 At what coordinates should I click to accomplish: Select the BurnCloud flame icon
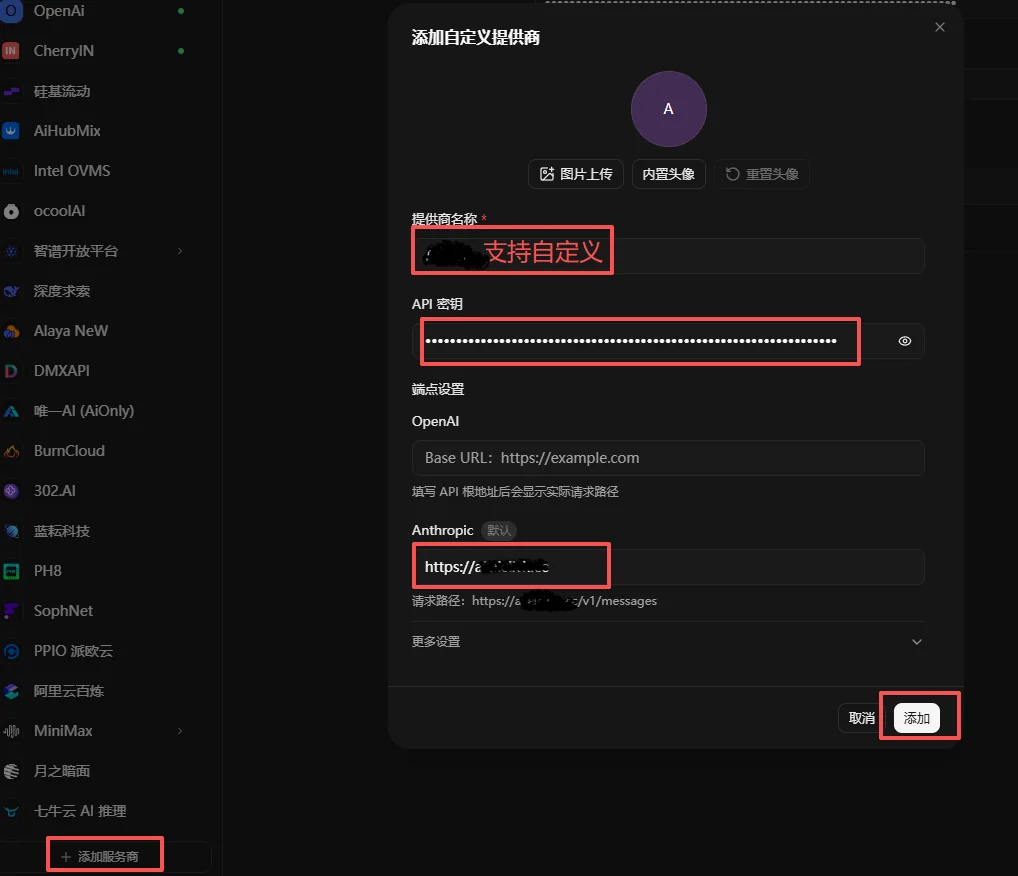coord(11,451)
